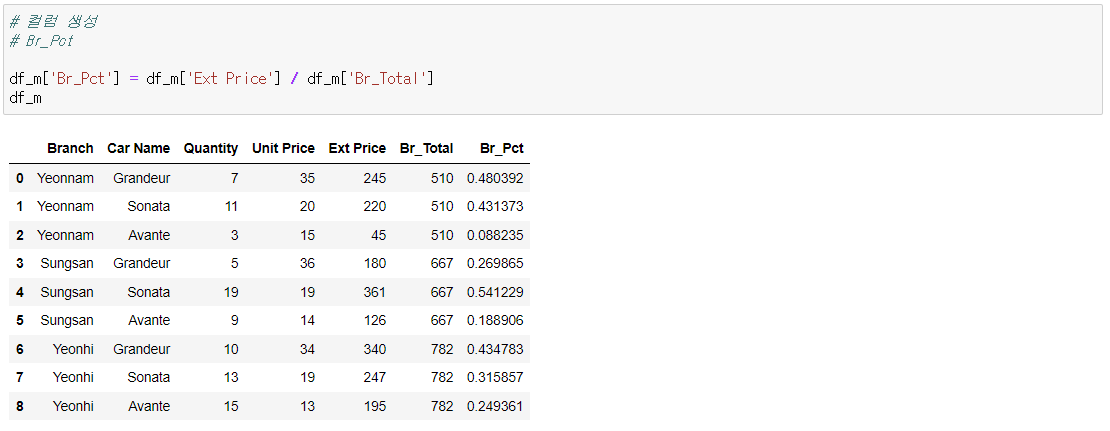The image size is (1110, 431).
Task: Click Br_Pct value 0.315857
Action: (496, 378)
